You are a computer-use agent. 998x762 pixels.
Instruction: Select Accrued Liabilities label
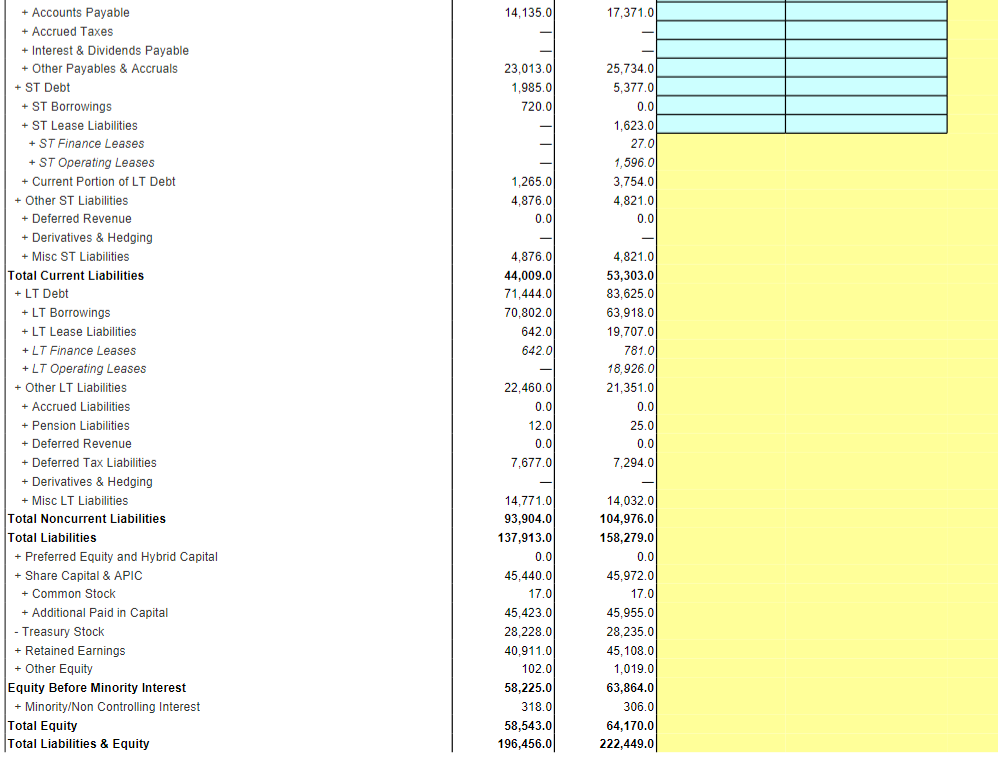[80, 407]
